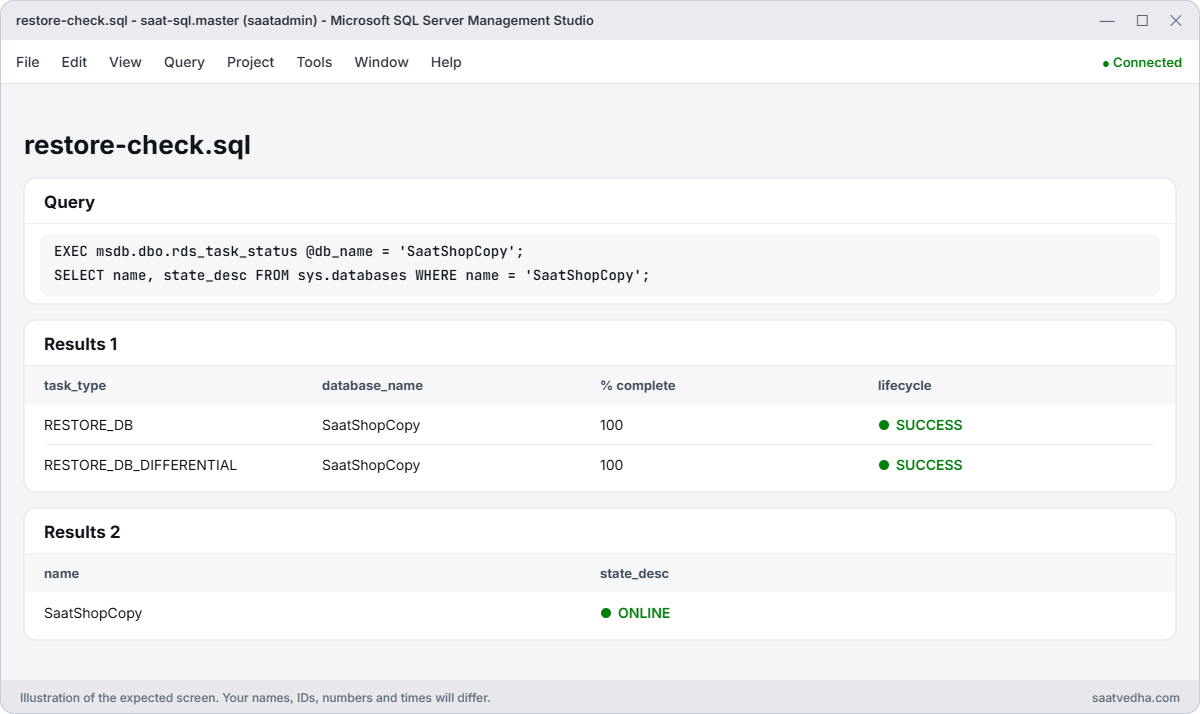Select SaatShopCopy in the RESTORE_DB_DIFFERENTIAL row
Image resolution: width=1200 pixels, height=714 pixels.
point(371,465)
